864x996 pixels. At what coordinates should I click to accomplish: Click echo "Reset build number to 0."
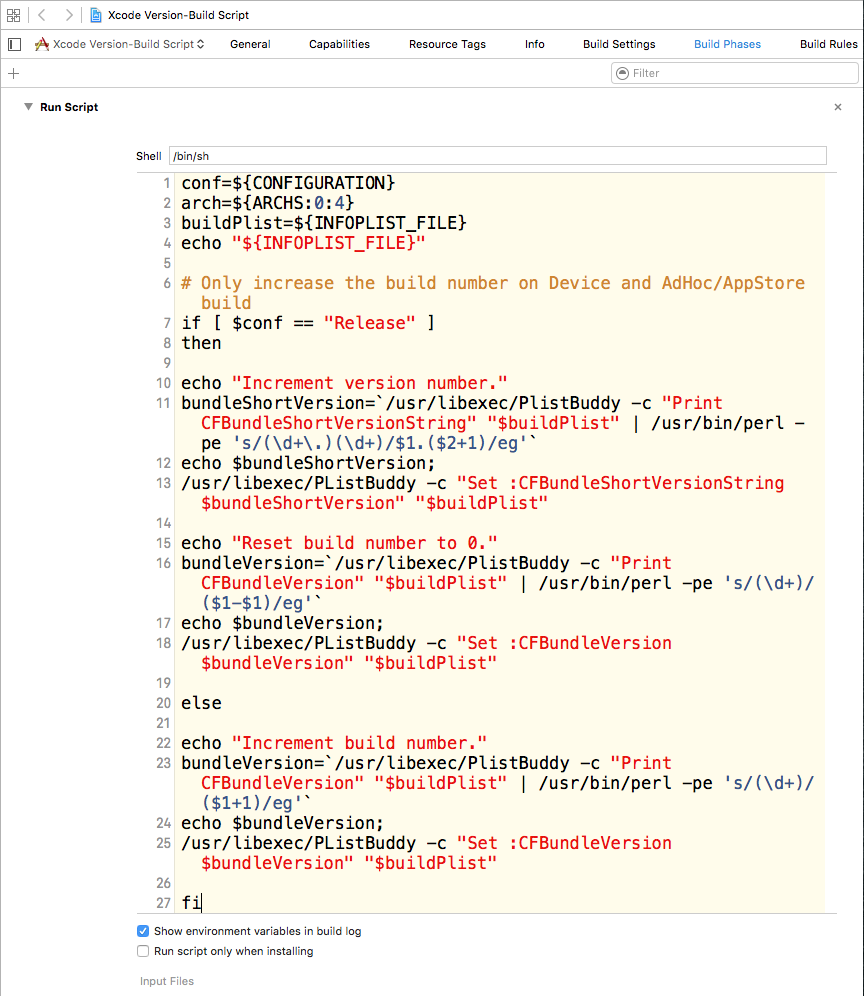pyautogui.click(x=339, y=543)
